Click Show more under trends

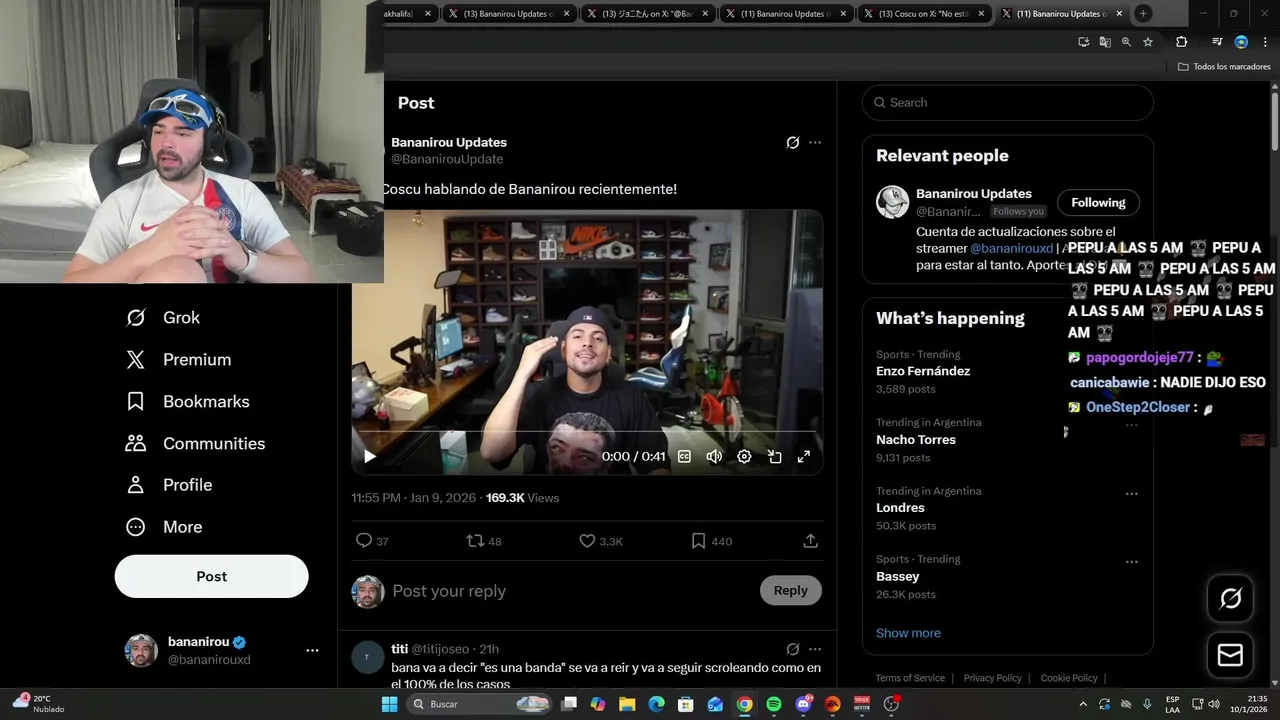coord(908,633)
